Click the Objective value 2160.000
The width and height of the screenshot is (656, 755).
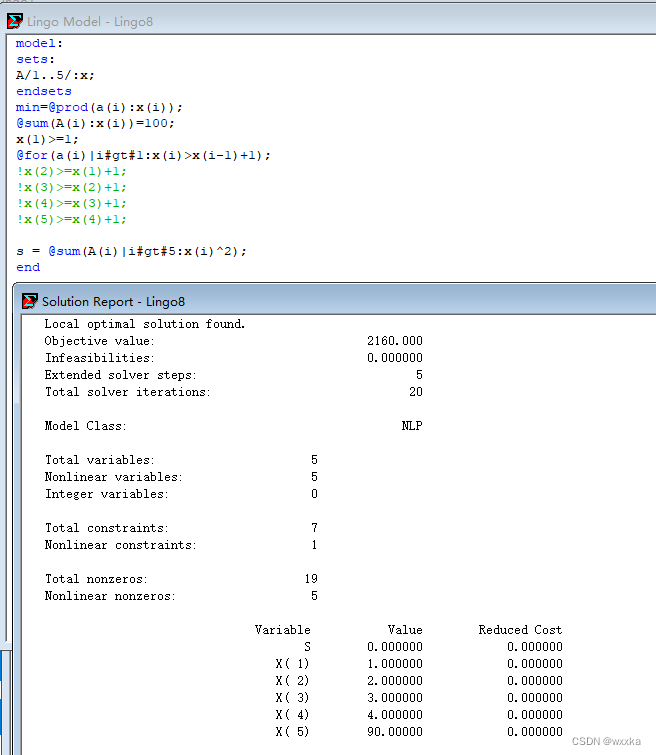point(394,341)
